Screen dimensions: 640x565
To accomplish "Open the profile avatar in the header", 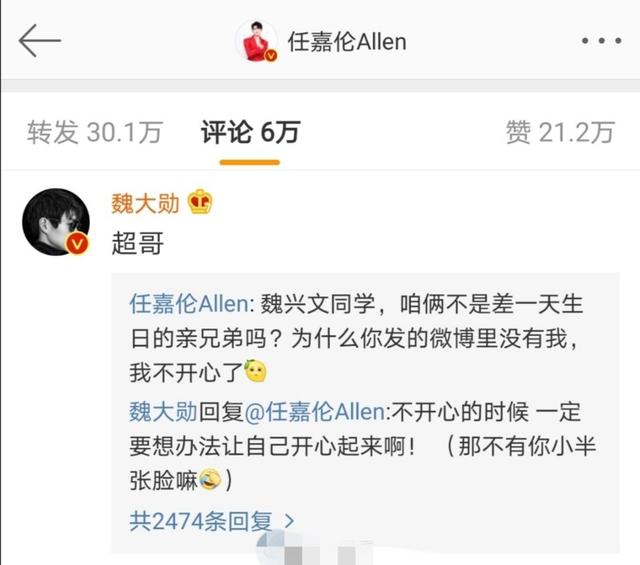I will coord(258,41).
